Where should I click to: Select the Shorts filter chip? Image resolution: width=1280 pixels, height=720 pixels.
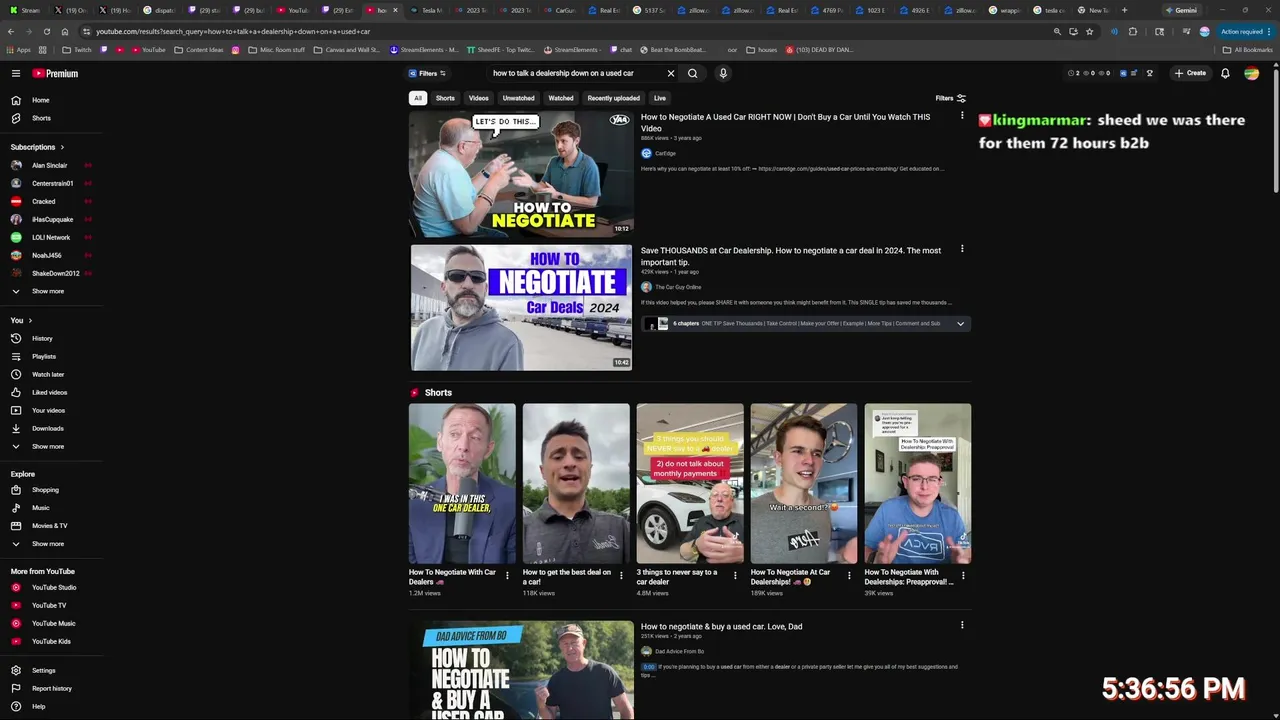[x=445, y=98]
